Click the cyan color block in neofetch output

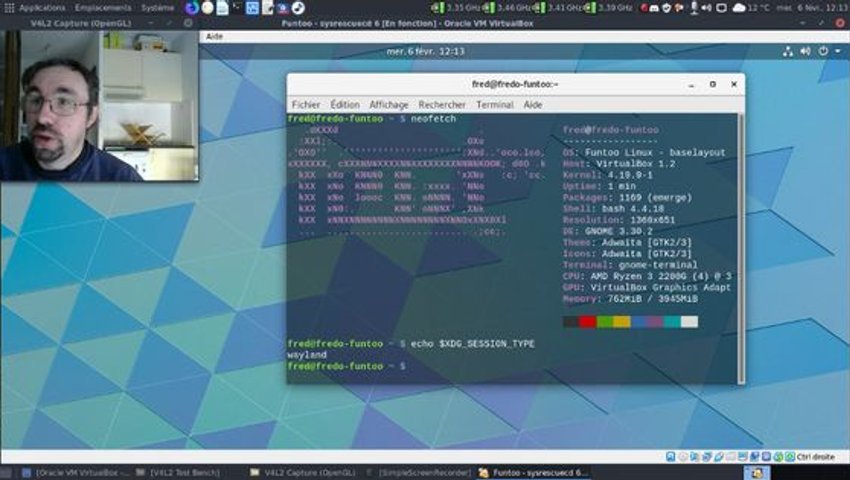[672, 322]
